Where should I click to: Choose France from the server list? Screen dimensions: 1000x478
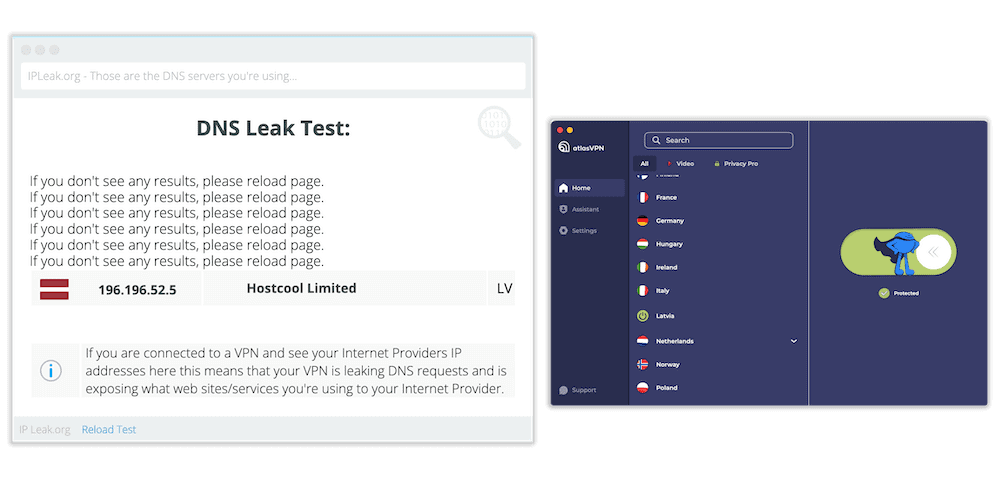(x=665, y=197)
